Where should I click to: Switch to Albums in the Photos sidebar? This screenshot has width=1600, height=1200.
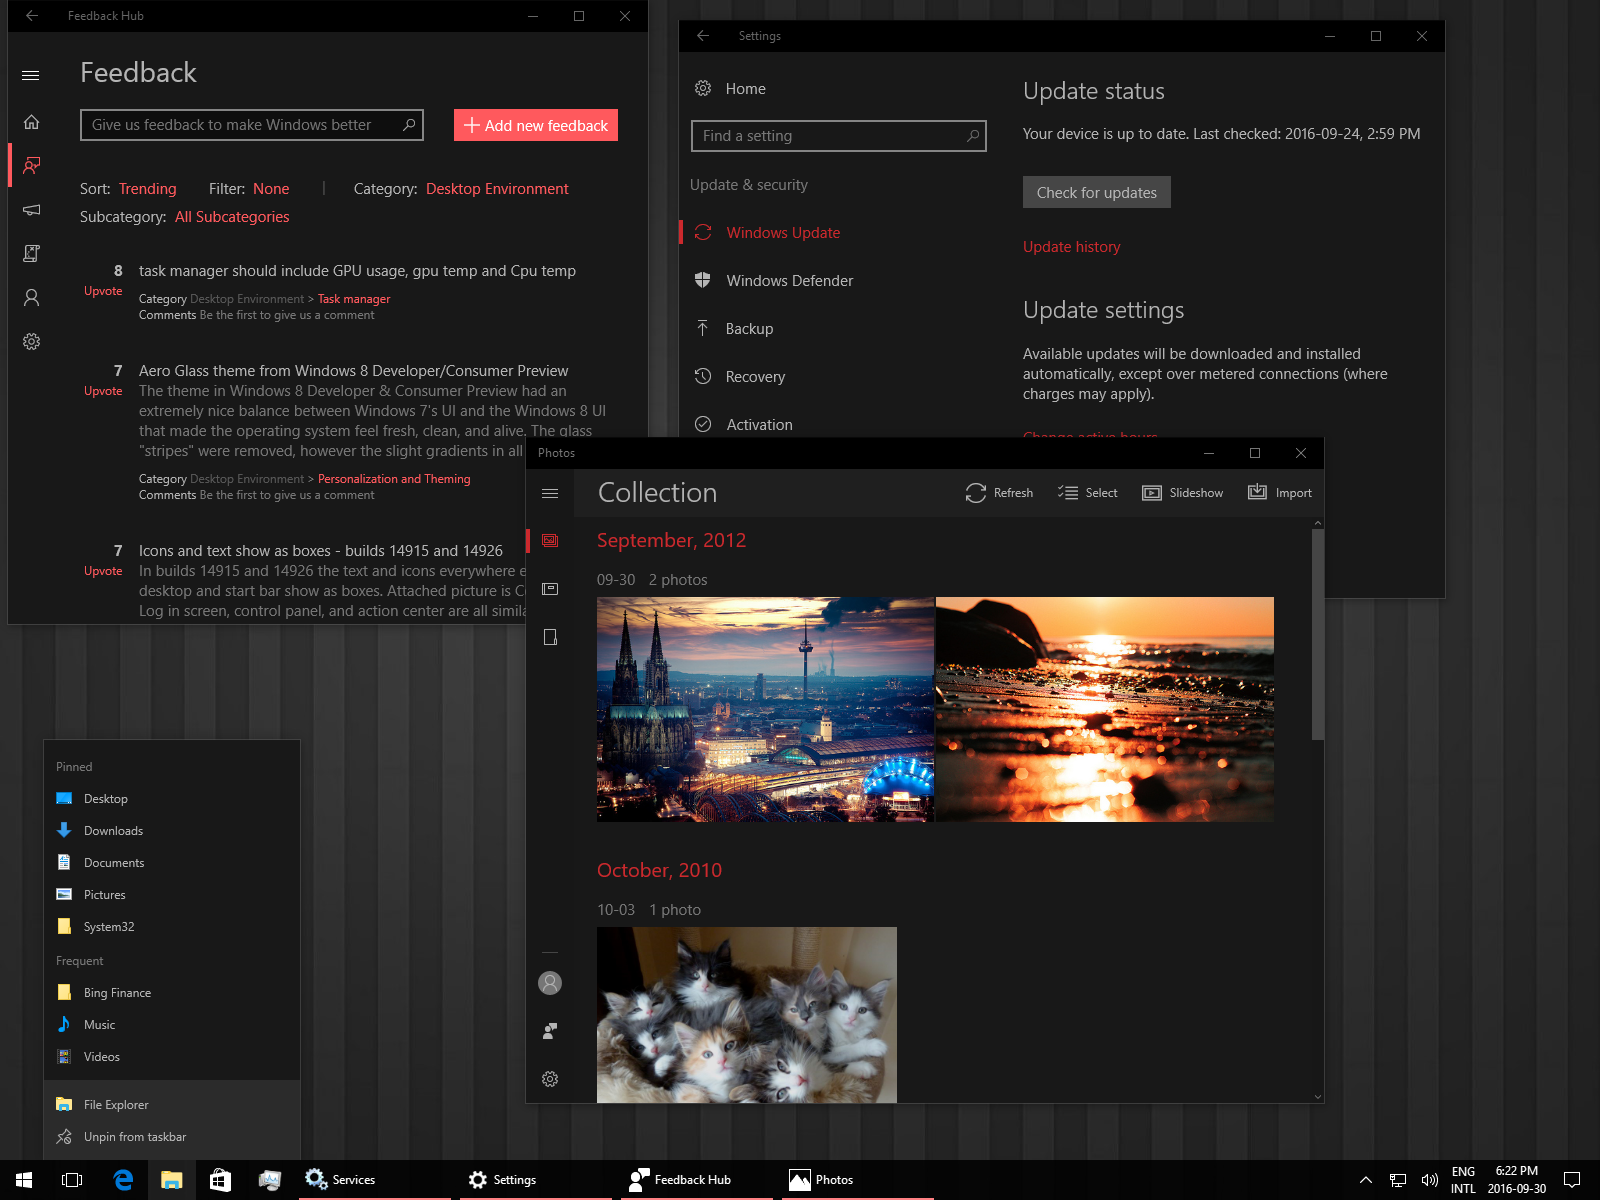[549, 588]
